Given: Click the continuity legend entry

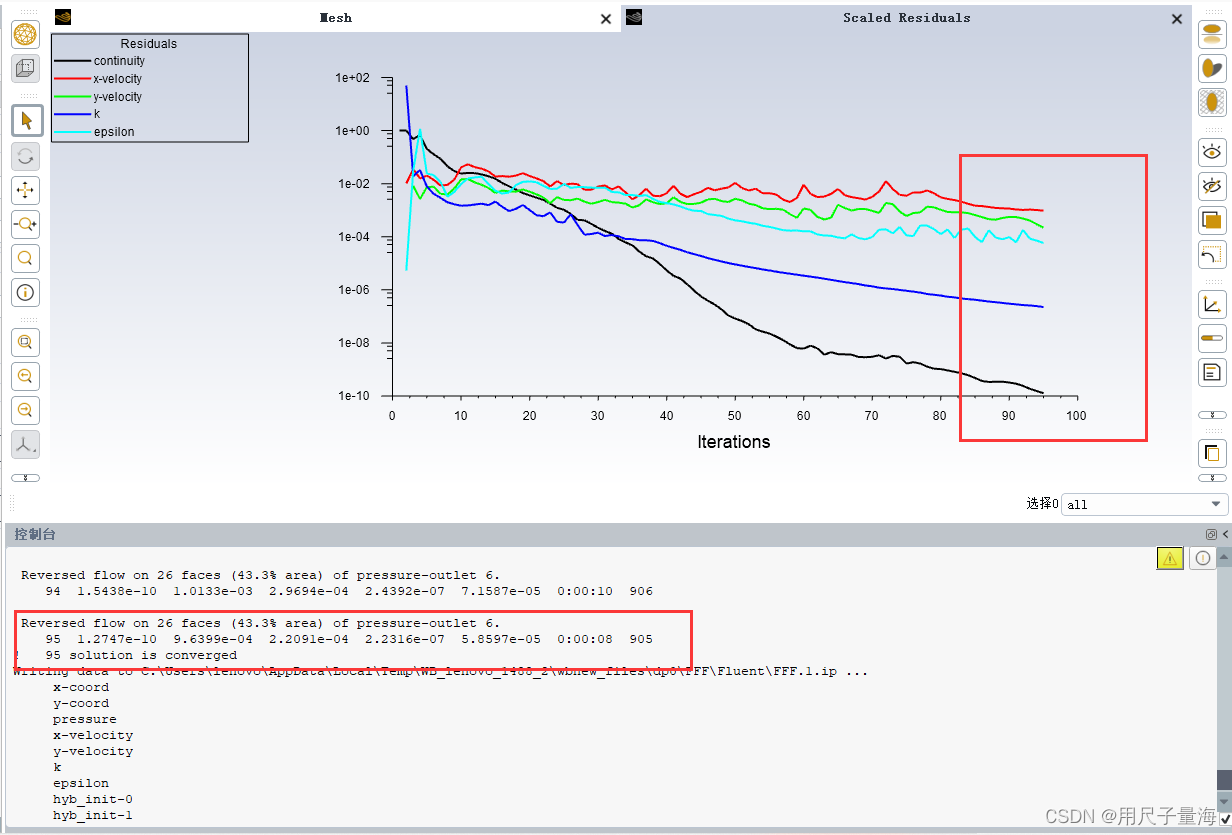Looking at the screenshot, I should pos(99,61).
